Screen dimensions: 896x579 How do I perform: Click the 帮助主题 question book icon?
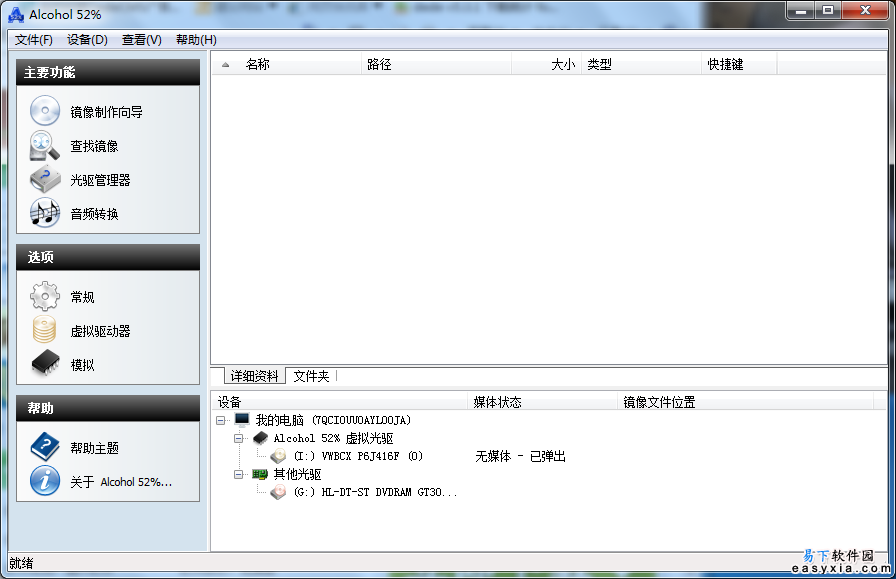pyautogui.click(x=45, y=447)
